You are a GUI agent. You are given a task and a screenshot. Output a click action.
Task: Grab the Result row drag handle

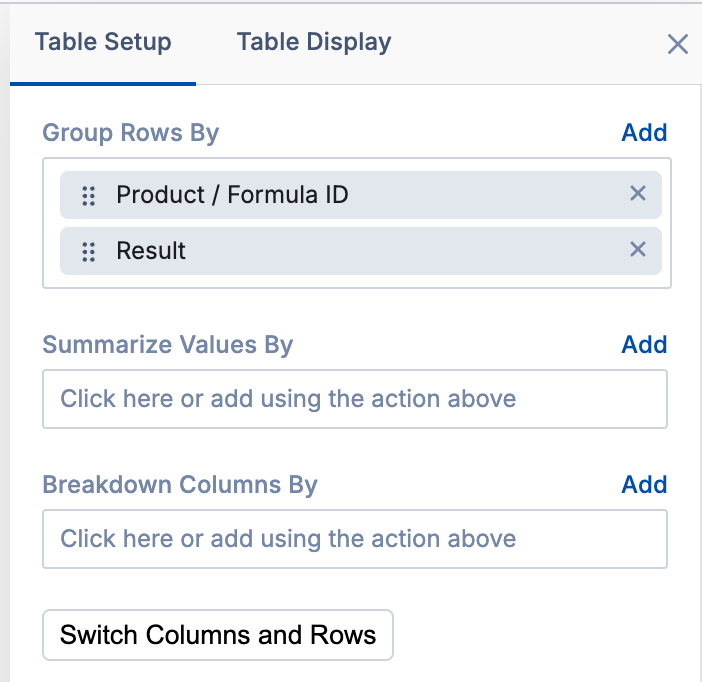[x=89, y=251]
